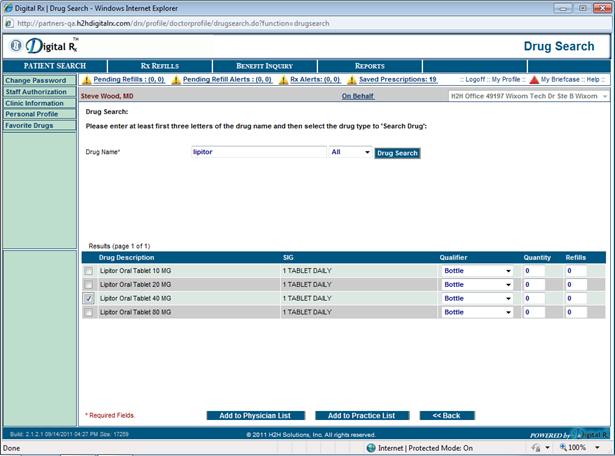Uncheck the Lipitor Oral Tablet 40 MG checkbox
The image size is (615, 456).
tap(90, 299)
